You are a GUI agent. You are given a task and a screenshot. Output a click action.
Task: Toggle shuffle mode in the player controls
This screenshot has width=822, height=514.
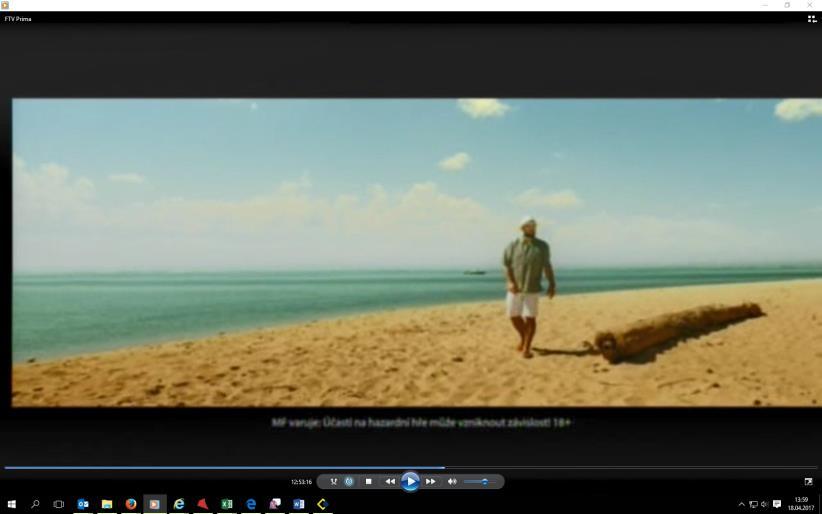[333, 481]
